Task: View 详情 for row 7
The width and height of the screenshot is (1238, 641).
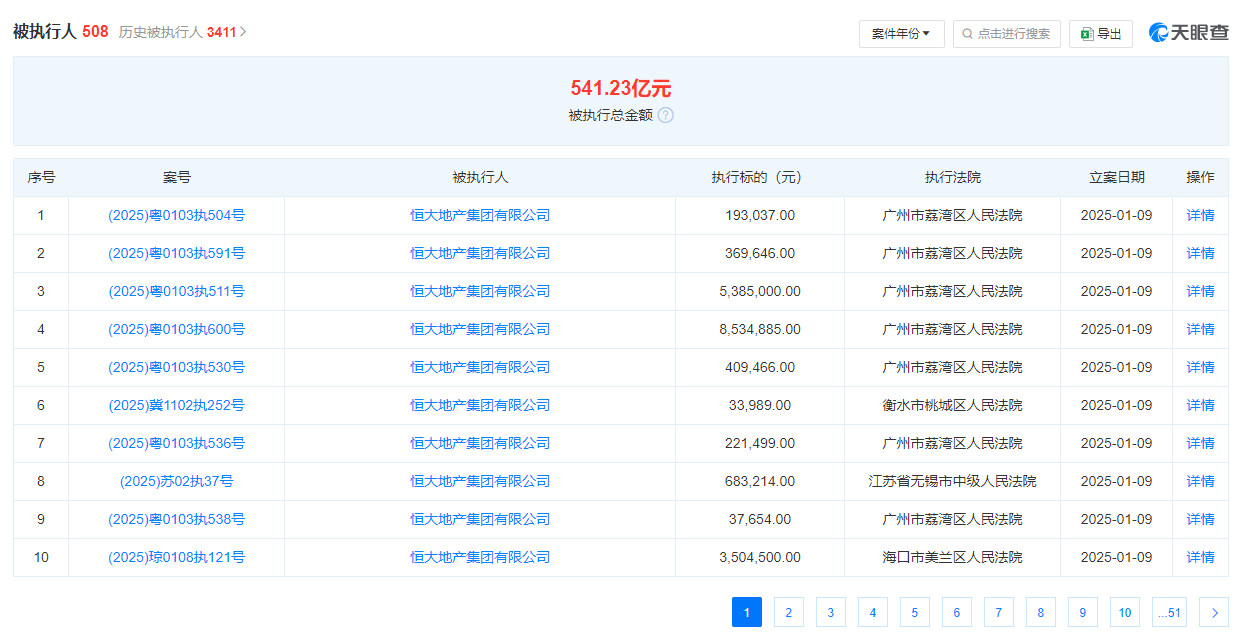Action: pyautogui.click(x=1201, y=443)
